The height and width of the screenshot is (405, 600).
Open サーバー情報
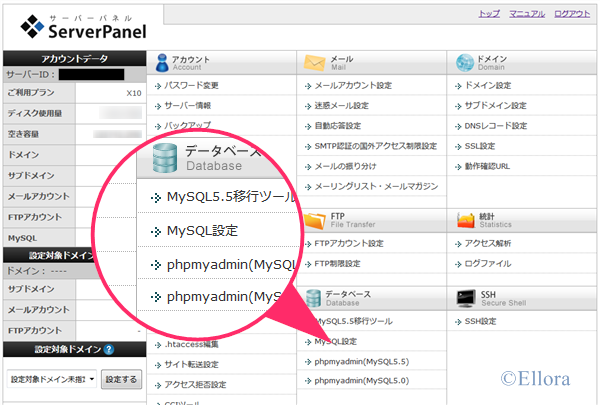[x=188, y=106]
